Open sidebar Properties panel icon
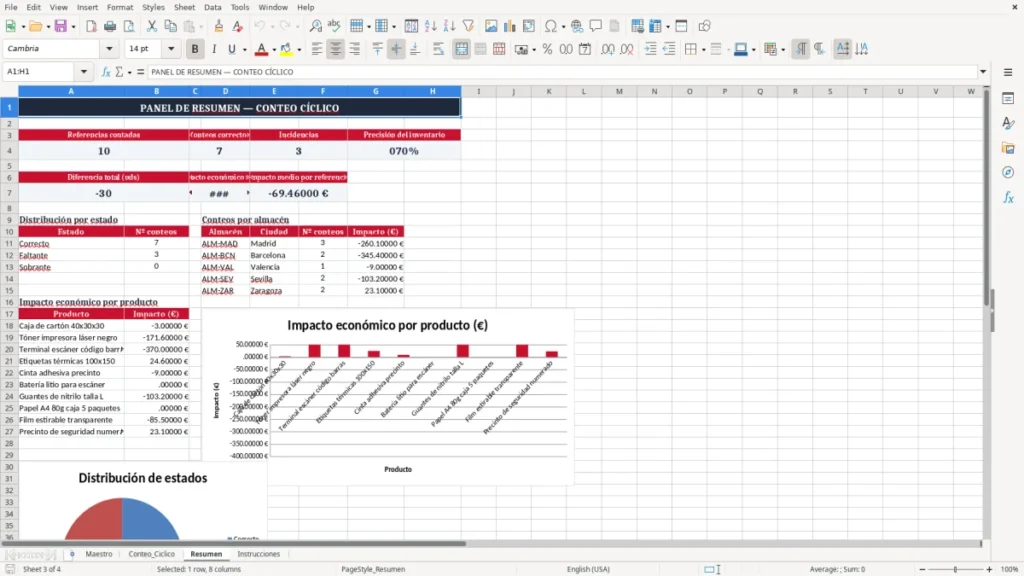 coord(1008,99)
